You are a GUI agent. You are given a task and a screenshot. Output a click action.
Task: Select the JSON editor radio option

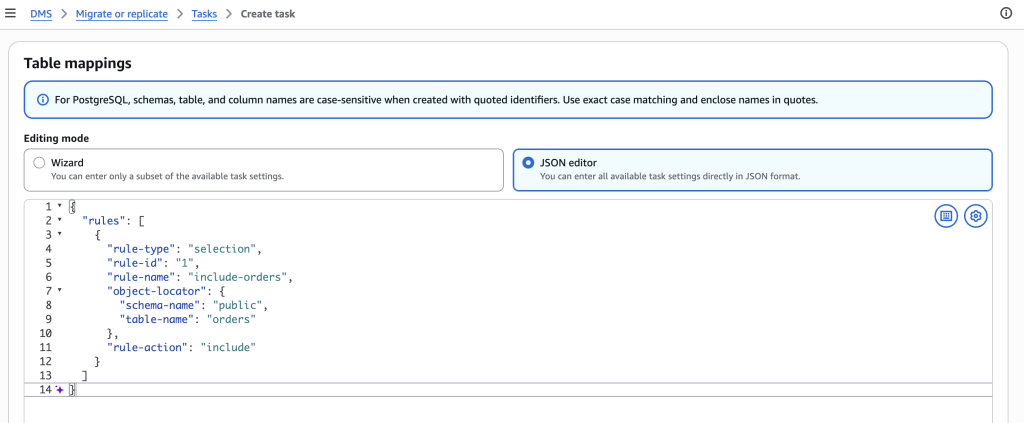(x=528, y=163)
